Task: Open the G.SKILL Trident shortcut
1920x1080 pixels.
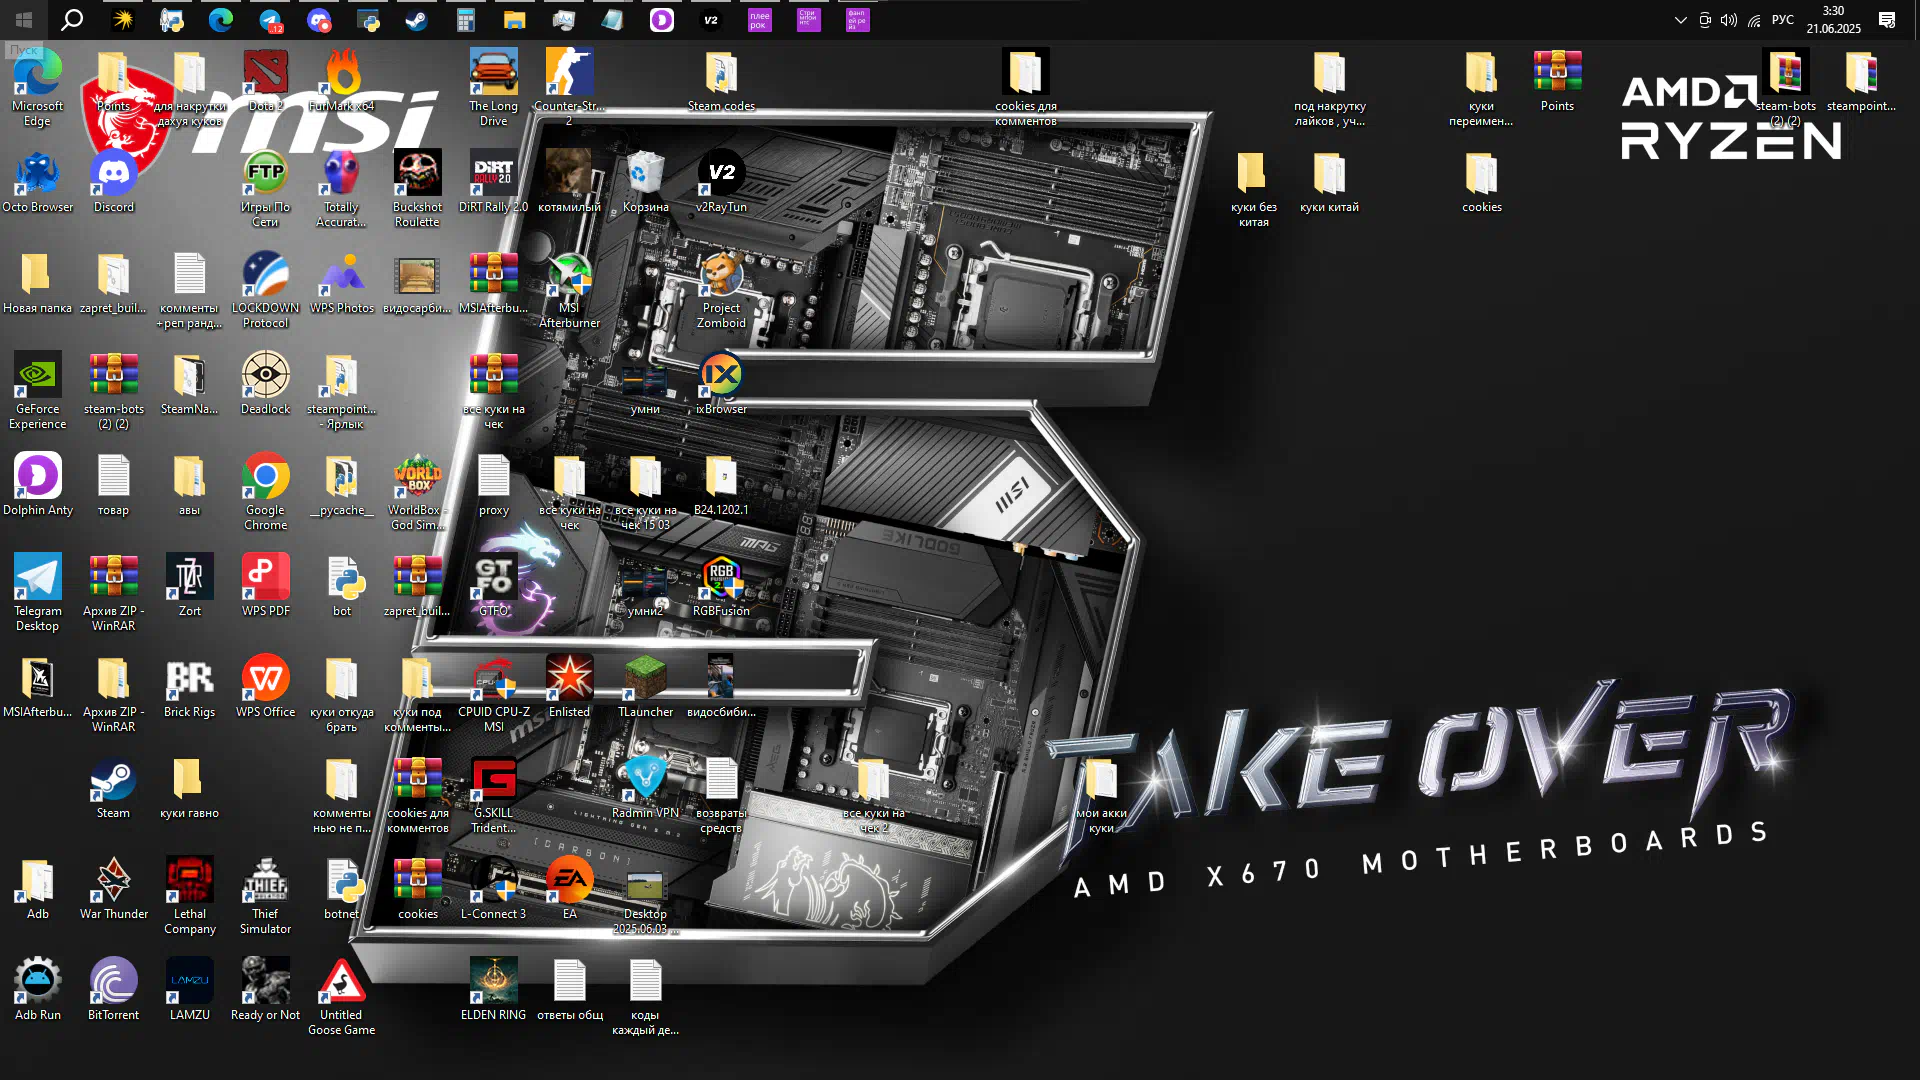Action: pyautogui.click(x=493, y=794)
